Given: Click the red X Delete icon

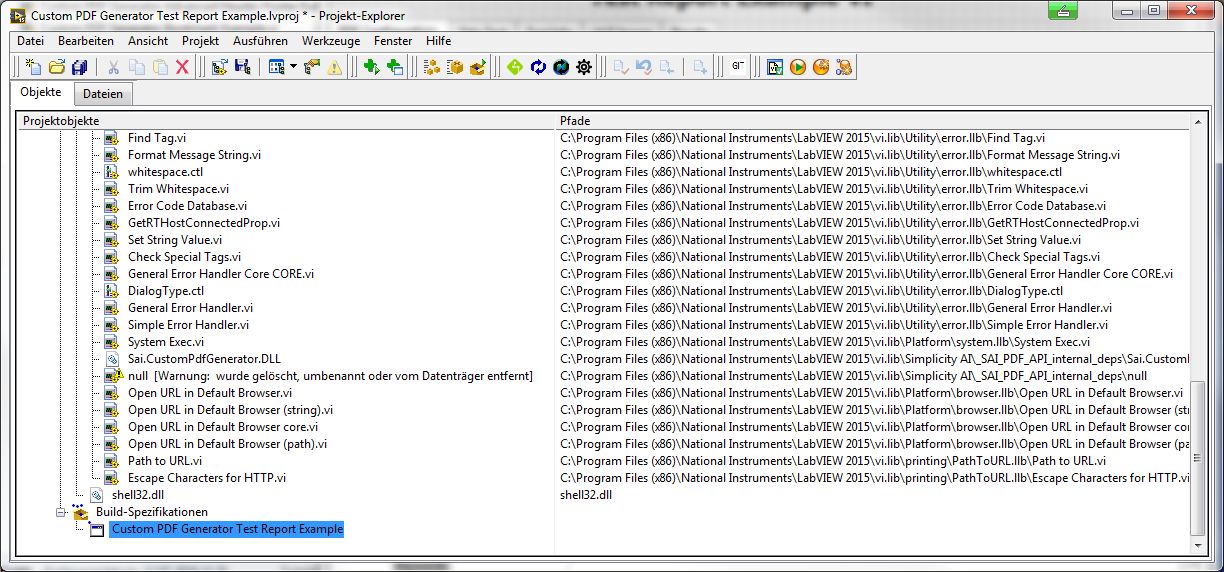Looking at the screenshot, I should tap(182, 68).
